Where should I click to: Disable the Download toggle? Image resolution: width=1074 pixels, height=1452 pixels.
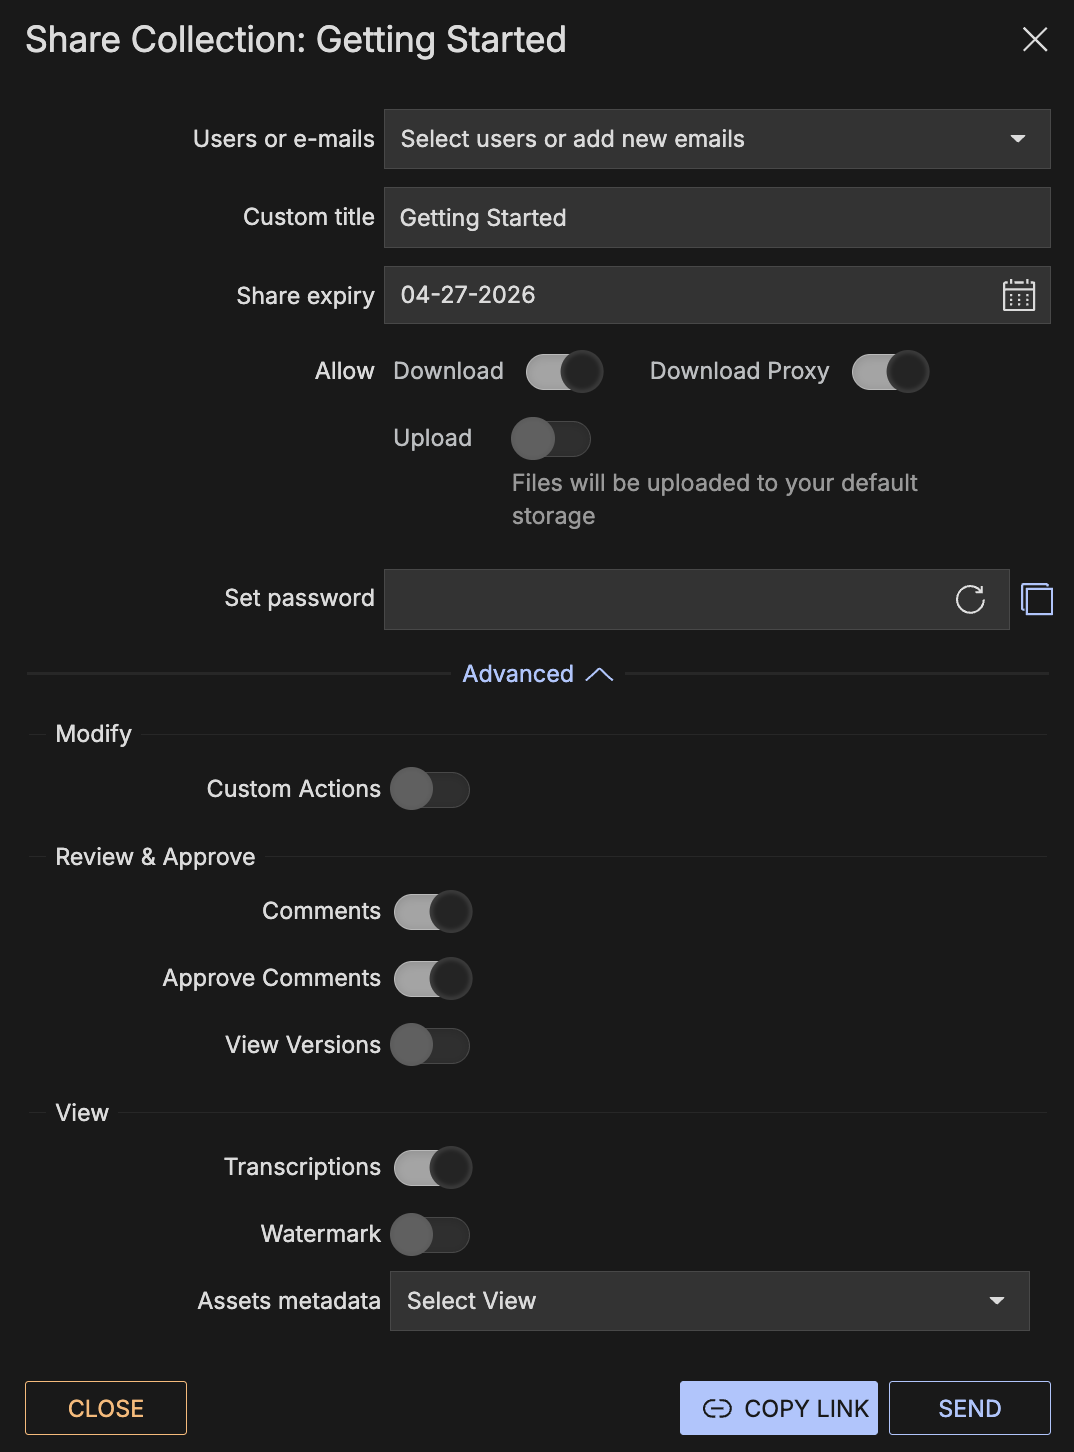click(564, 372)
